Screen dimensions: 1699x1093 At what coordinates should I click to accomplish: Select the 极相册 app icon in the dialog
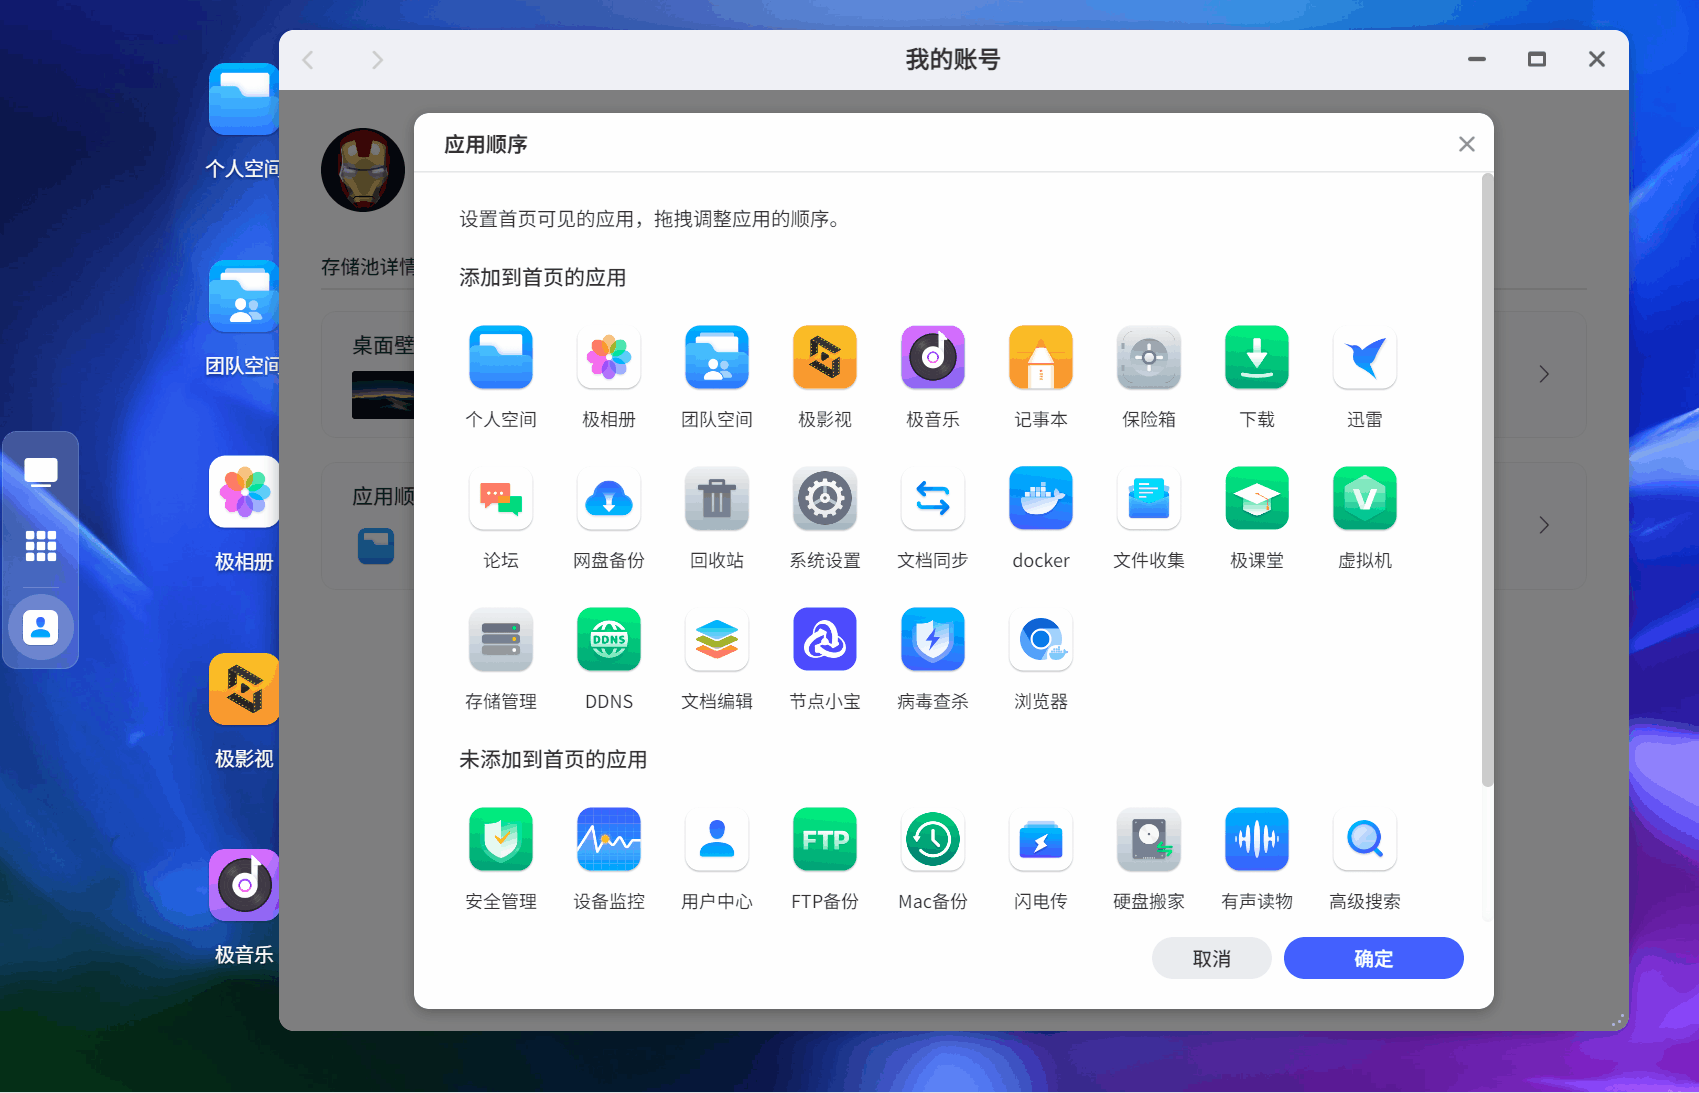pyautogui.click(x=609, y=357)
